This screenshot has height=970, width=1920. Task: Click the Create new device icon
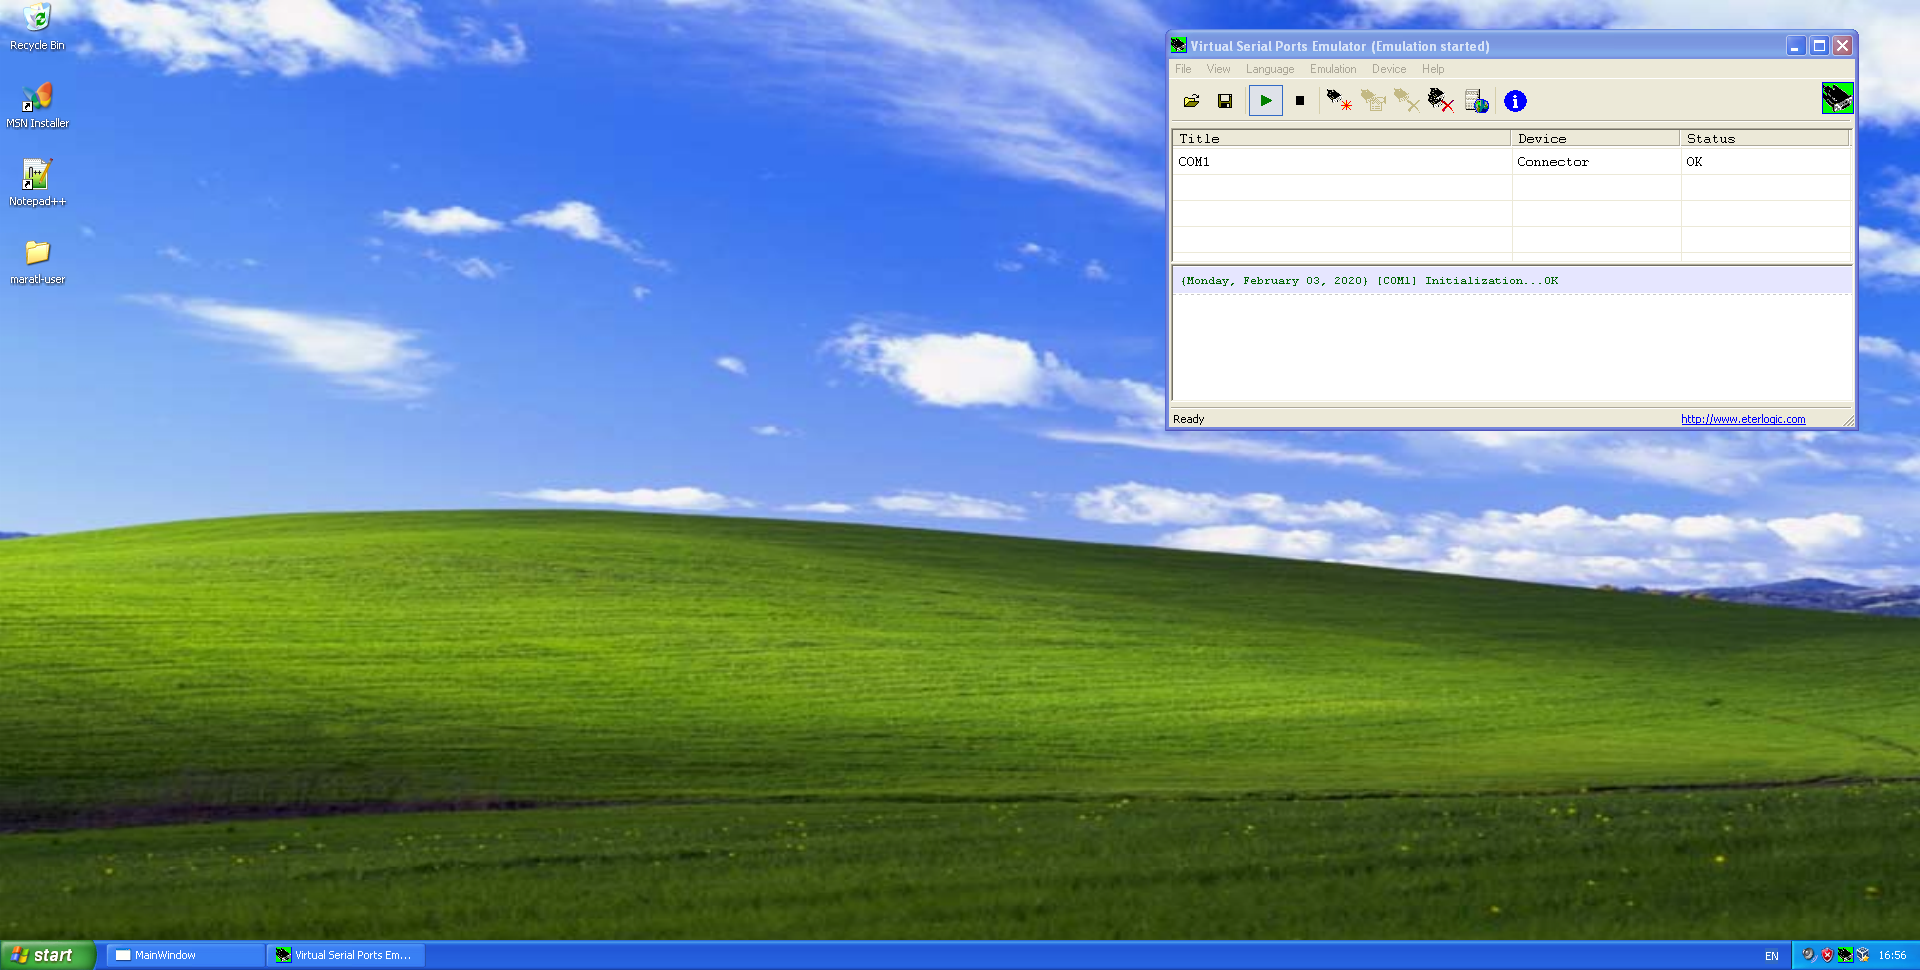(x=1339, y=100)
